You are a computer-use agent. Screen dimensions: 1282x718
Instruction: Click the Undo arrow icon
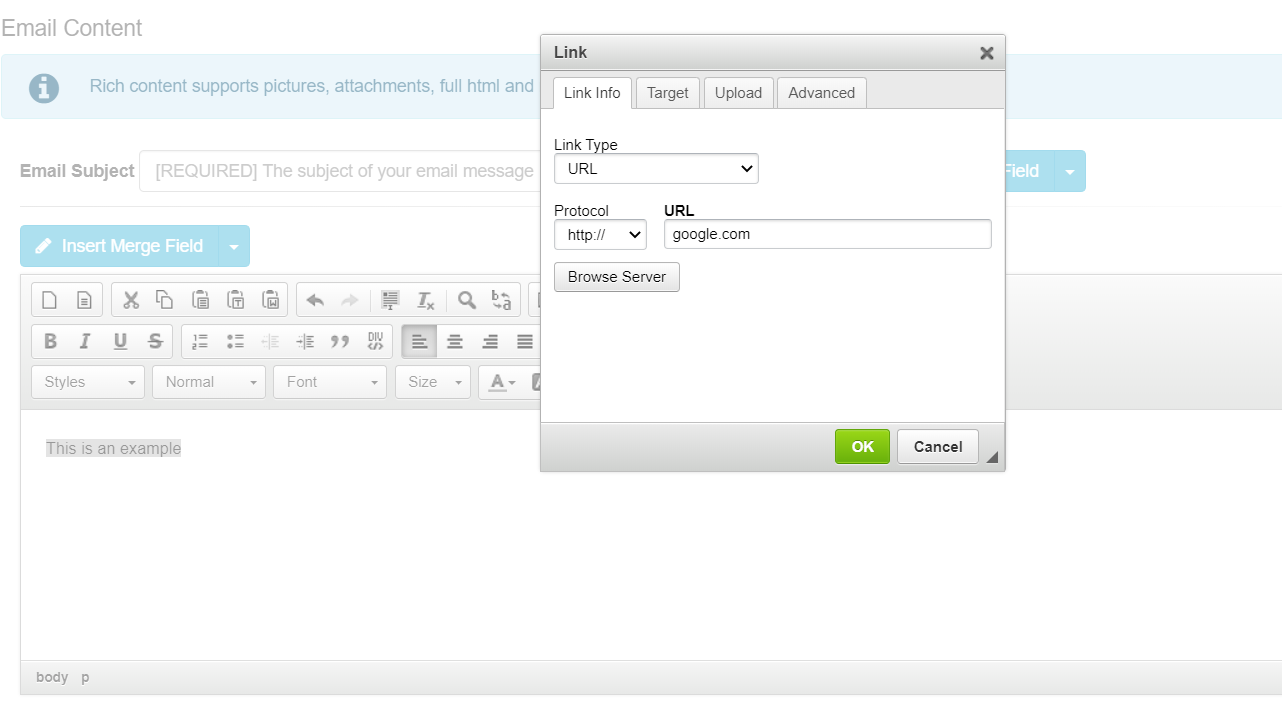click(x=315, y=300)
